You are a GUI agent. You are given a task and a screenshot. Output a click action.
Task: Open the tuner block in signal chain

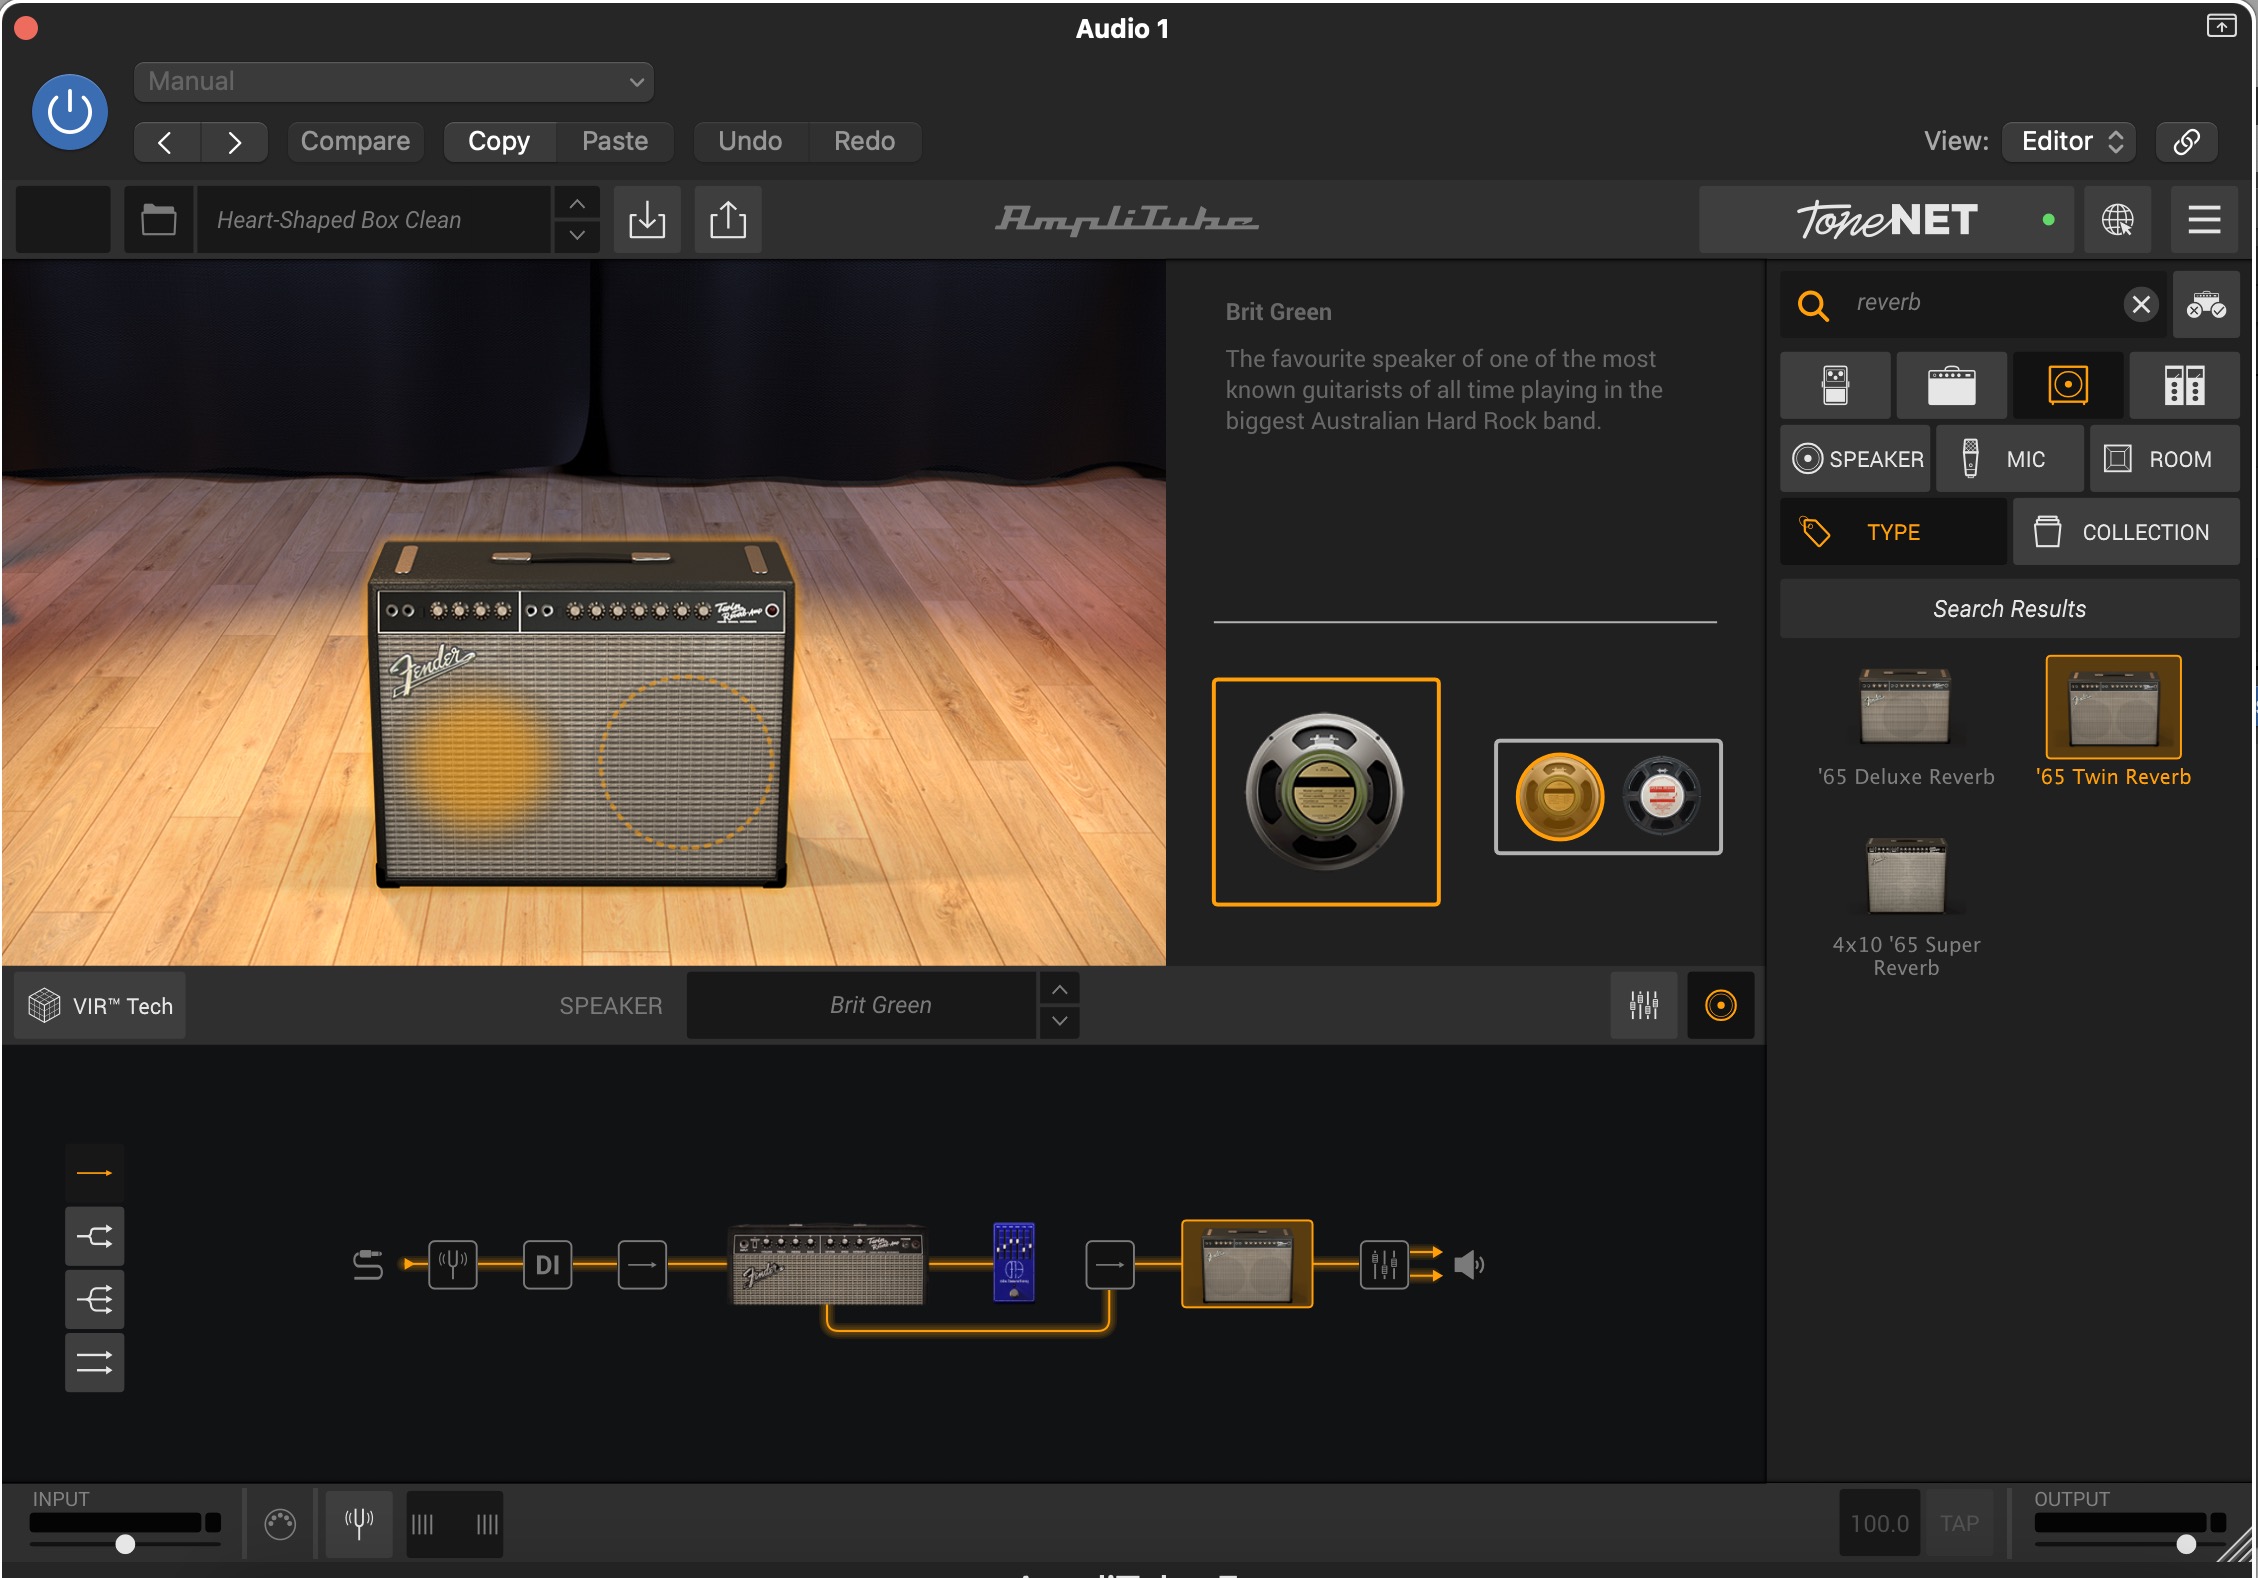[453, 1265]
